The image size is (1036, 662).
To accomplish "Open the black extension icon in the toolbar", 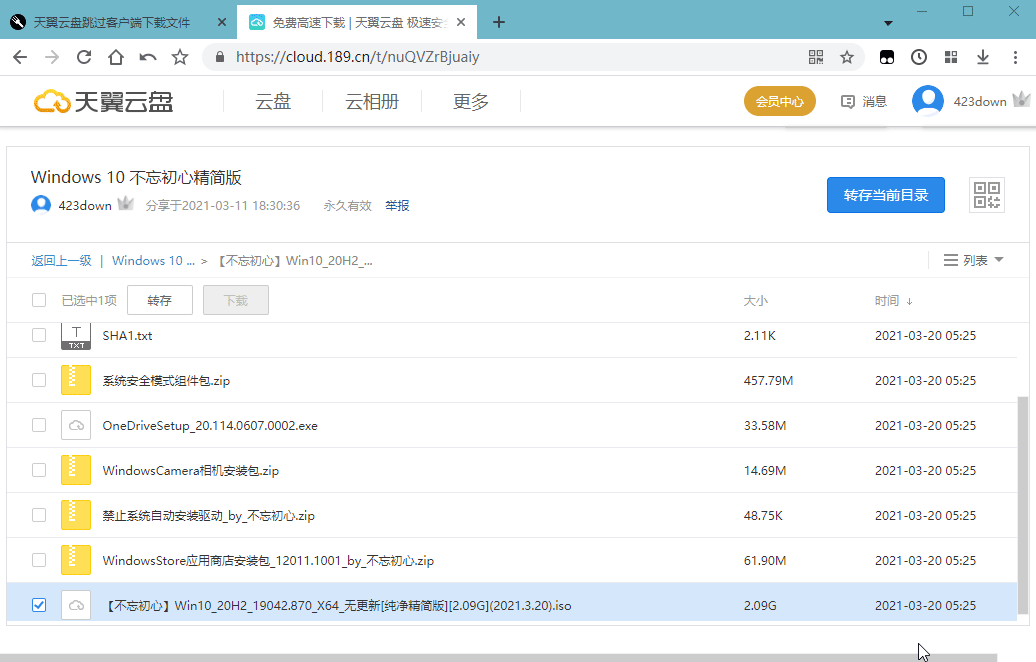I will click(x=887, y=57).
